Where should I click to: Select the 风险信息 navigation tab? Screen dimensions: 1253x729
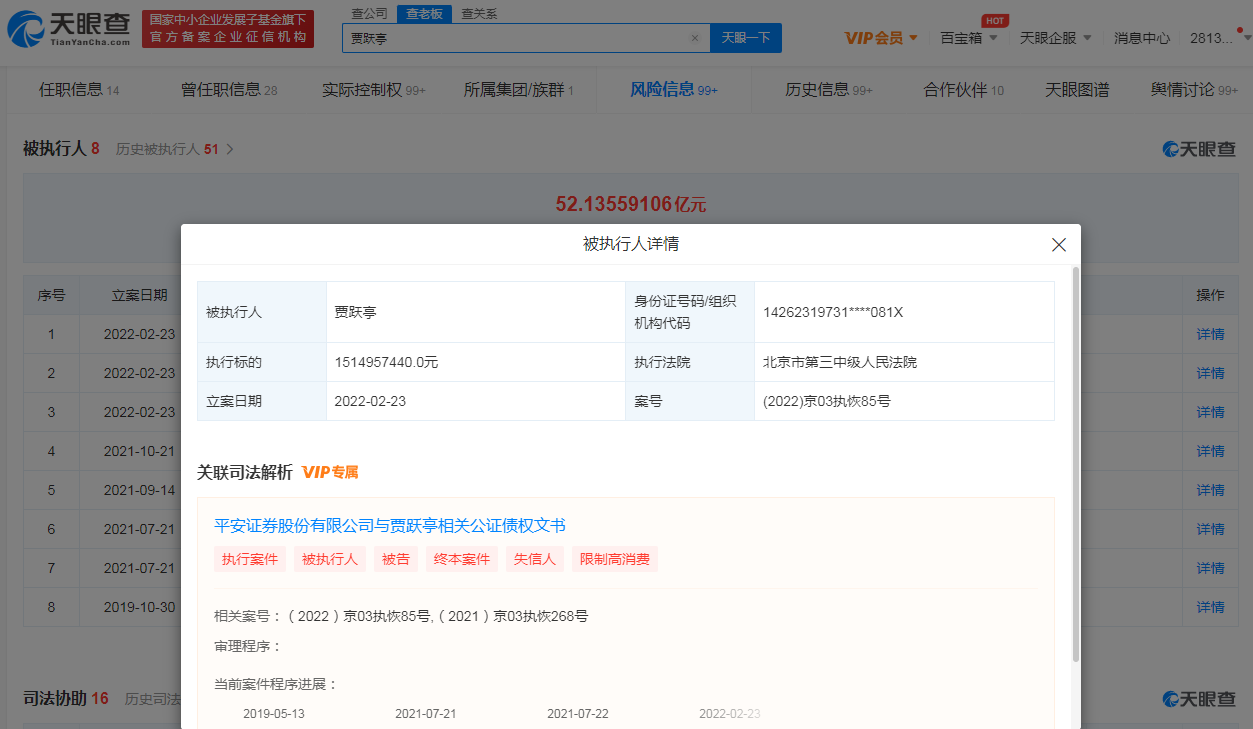pos(673,90)
